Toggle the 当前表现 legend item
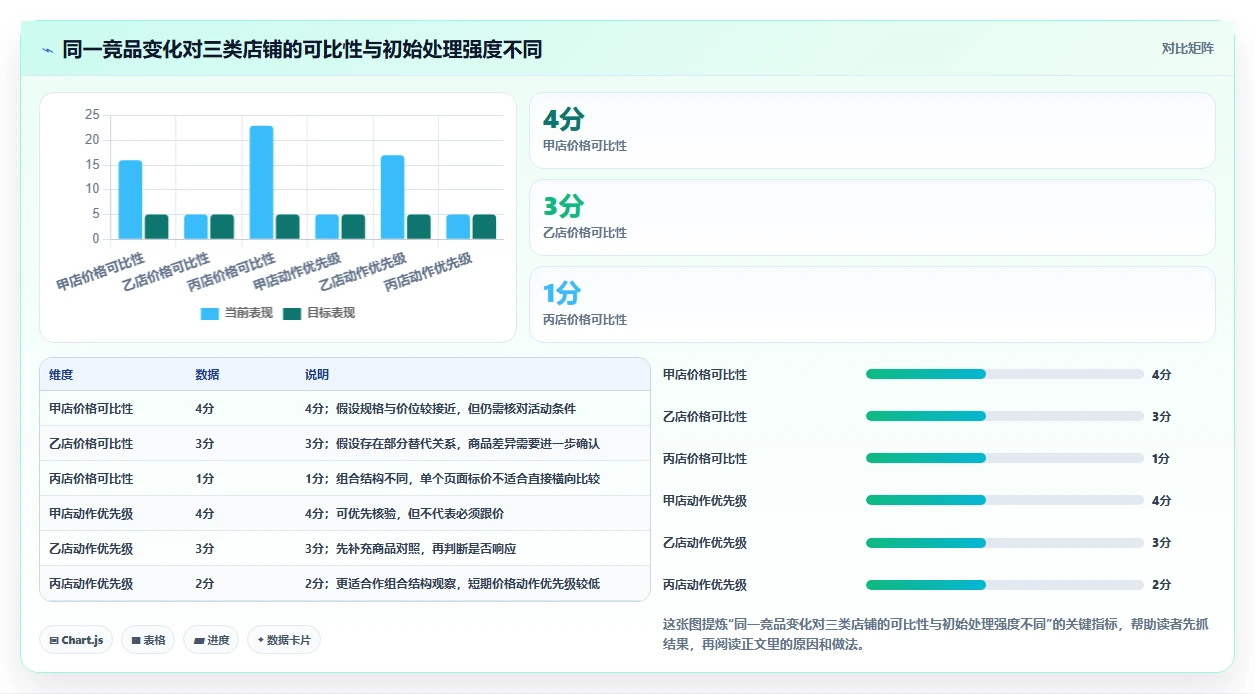The image size is (1255, 694). tap(236, 313)
